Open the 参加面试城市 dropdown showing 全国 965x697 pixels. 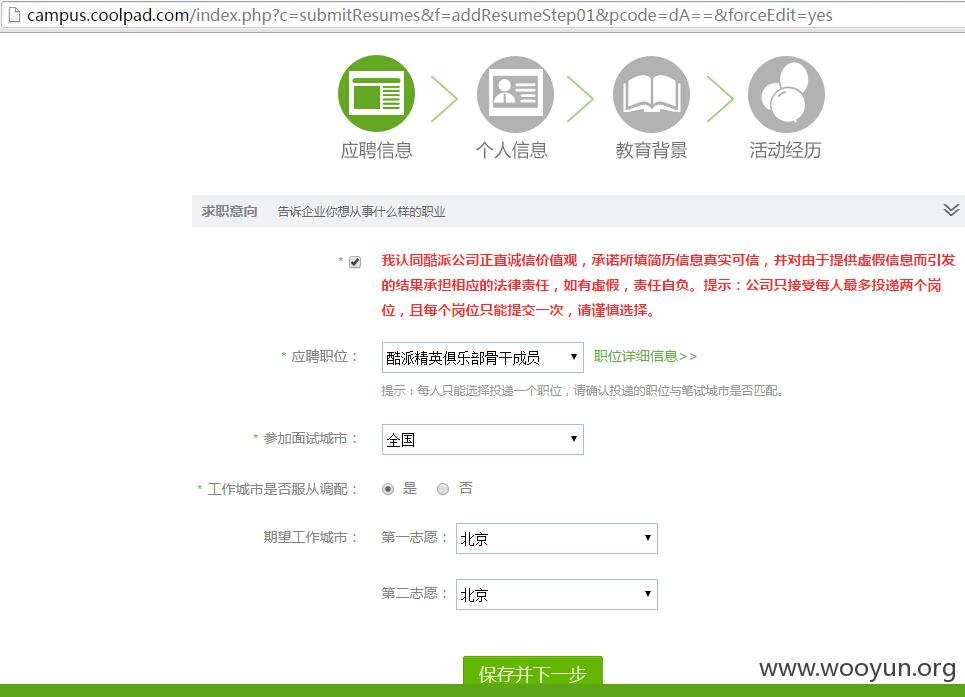[482, 439]
